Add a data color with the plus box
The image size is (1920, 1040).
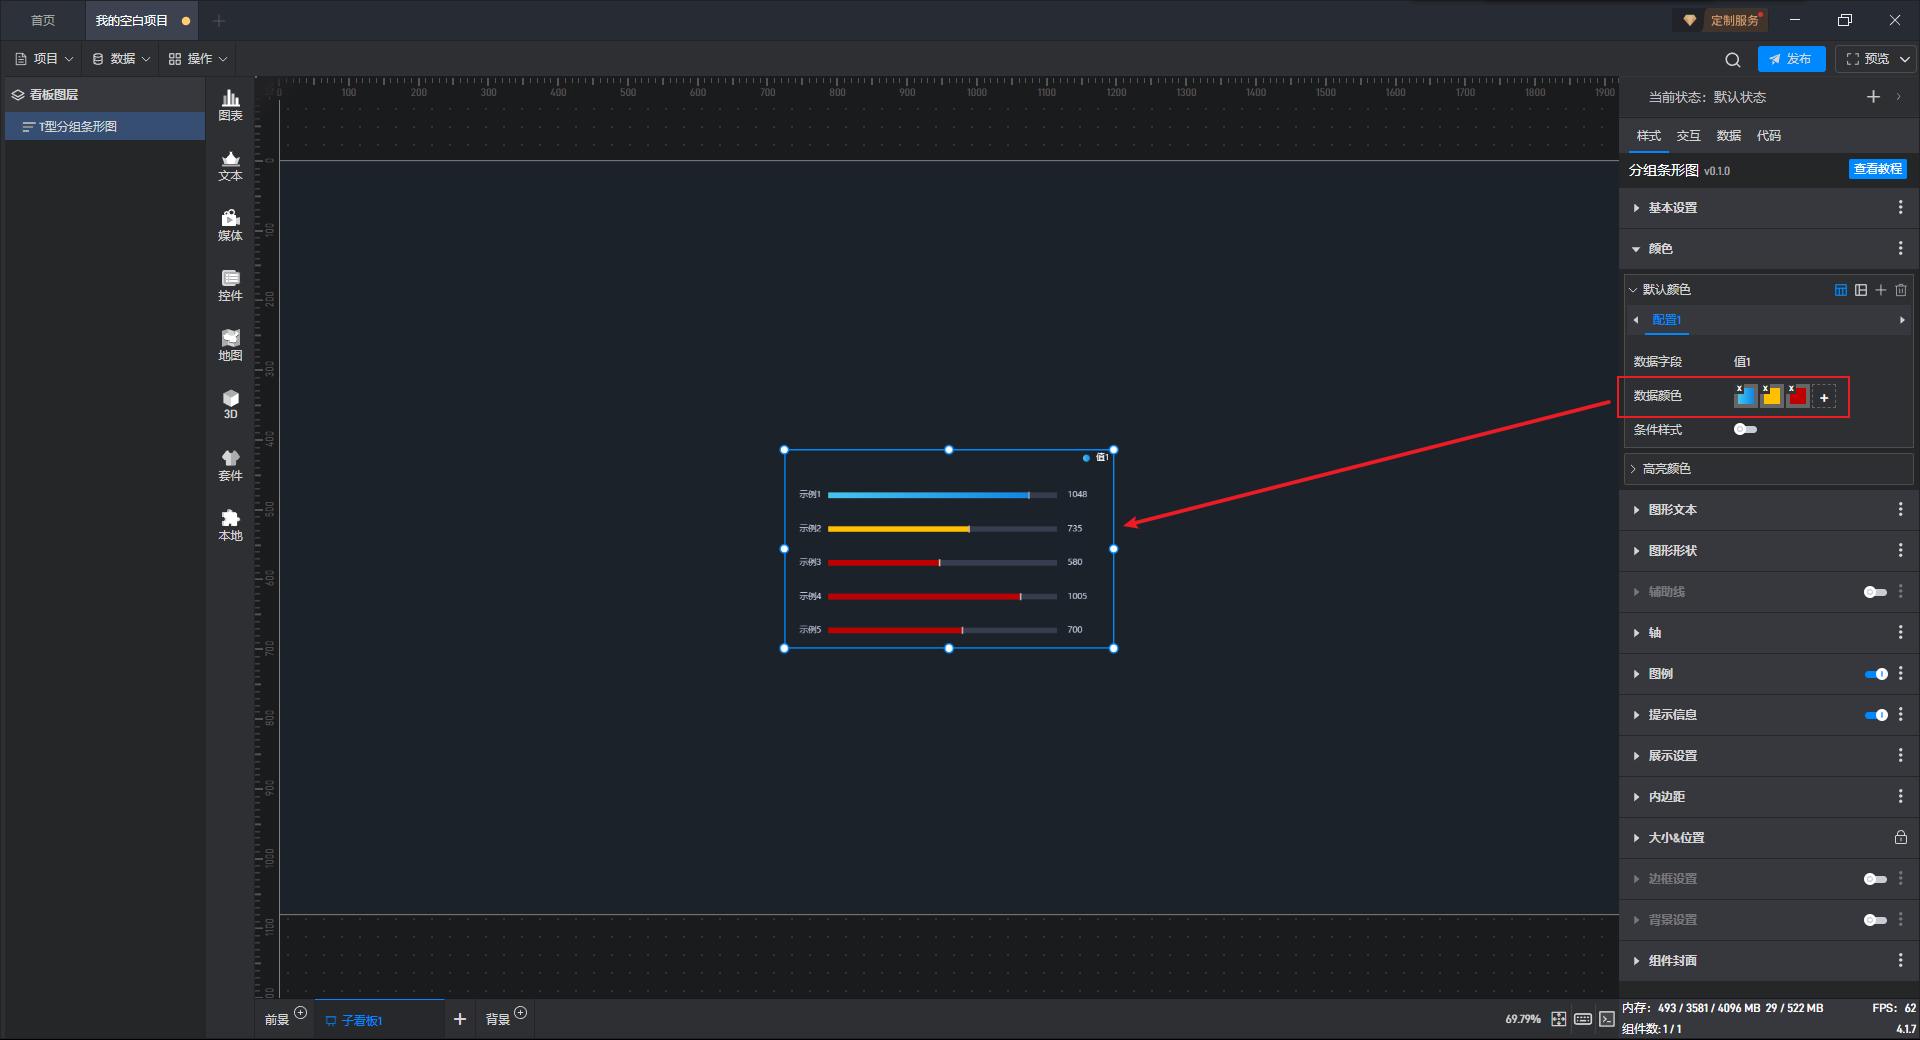point(1825,397)
